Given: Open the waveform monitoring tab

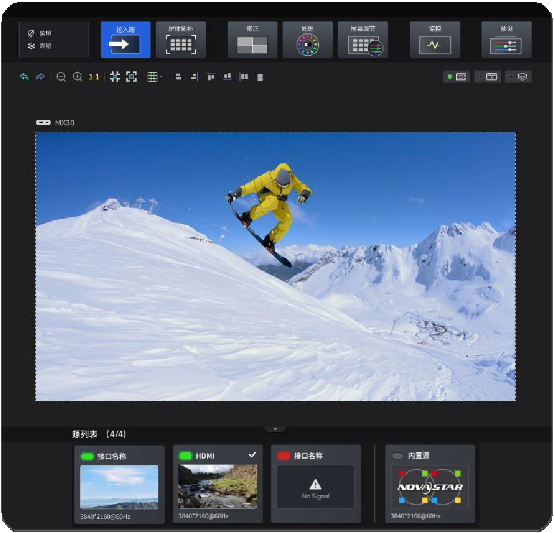Looking at the screenshot, I should (x=435, y=40).
